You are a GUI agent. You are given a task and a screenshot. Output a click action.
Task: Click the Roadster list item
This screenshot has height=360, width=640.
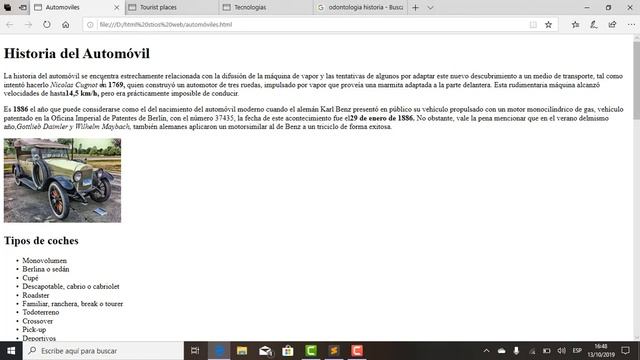(36, 295)
